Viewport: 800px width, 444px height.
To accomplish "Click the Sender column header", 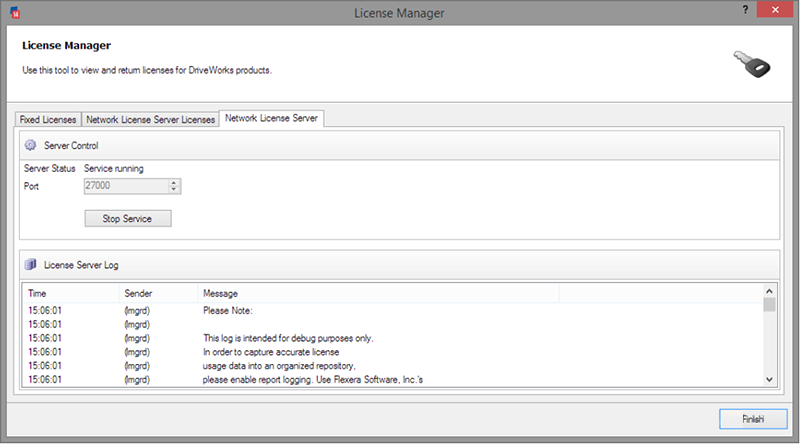I will (x=158, y=294).
